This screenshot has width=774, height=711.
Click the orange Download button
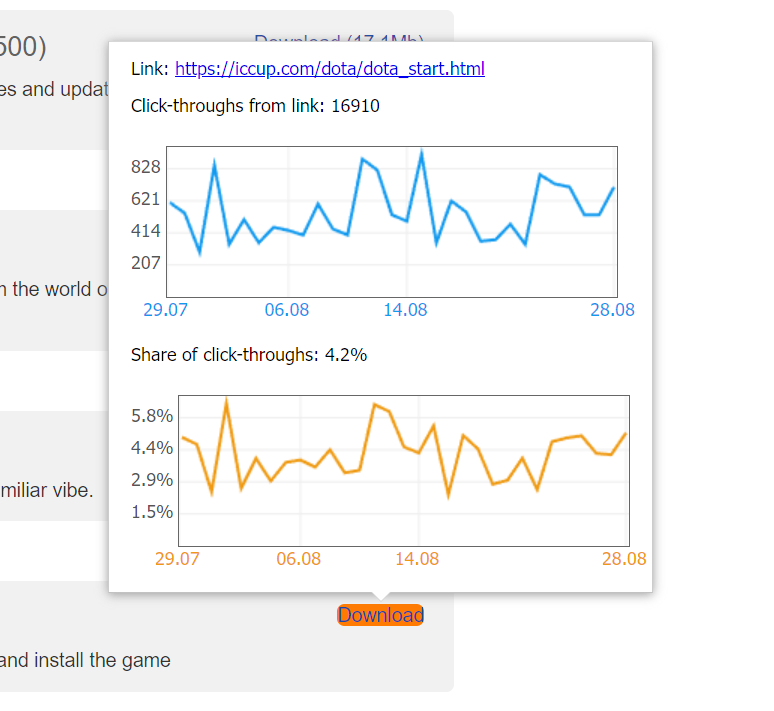click(381, 615)
